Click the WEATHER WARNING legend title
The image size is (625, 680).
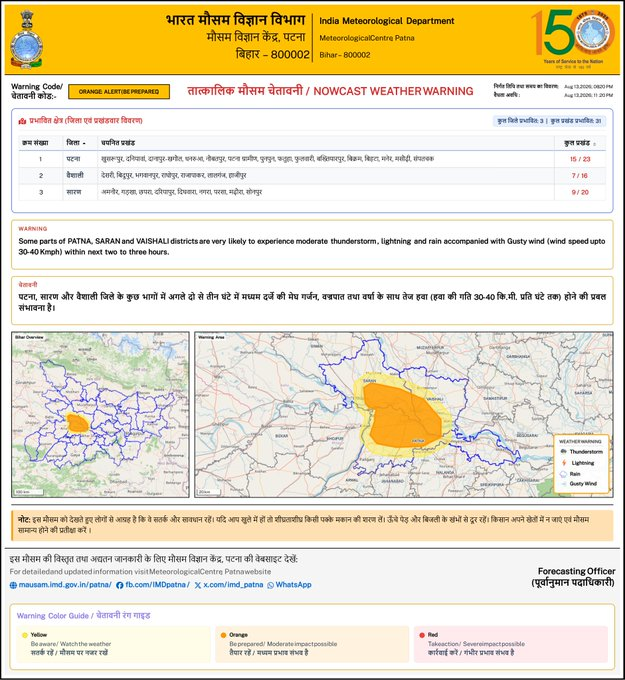coord(580,441)
